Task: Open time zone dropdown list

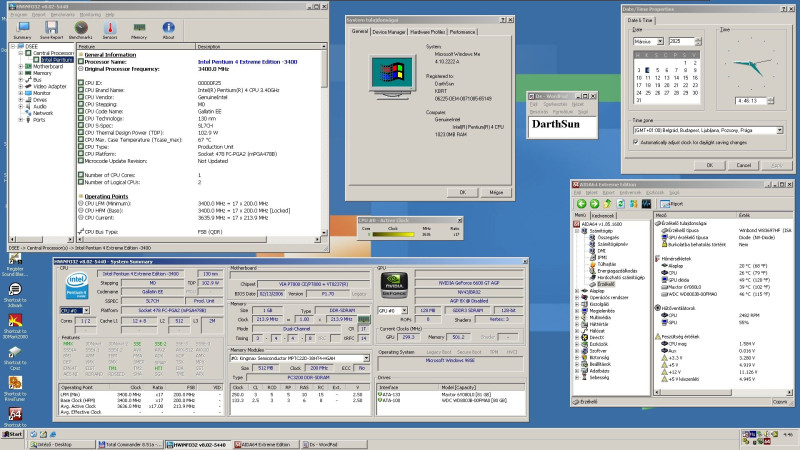Action: coord(780,130)
